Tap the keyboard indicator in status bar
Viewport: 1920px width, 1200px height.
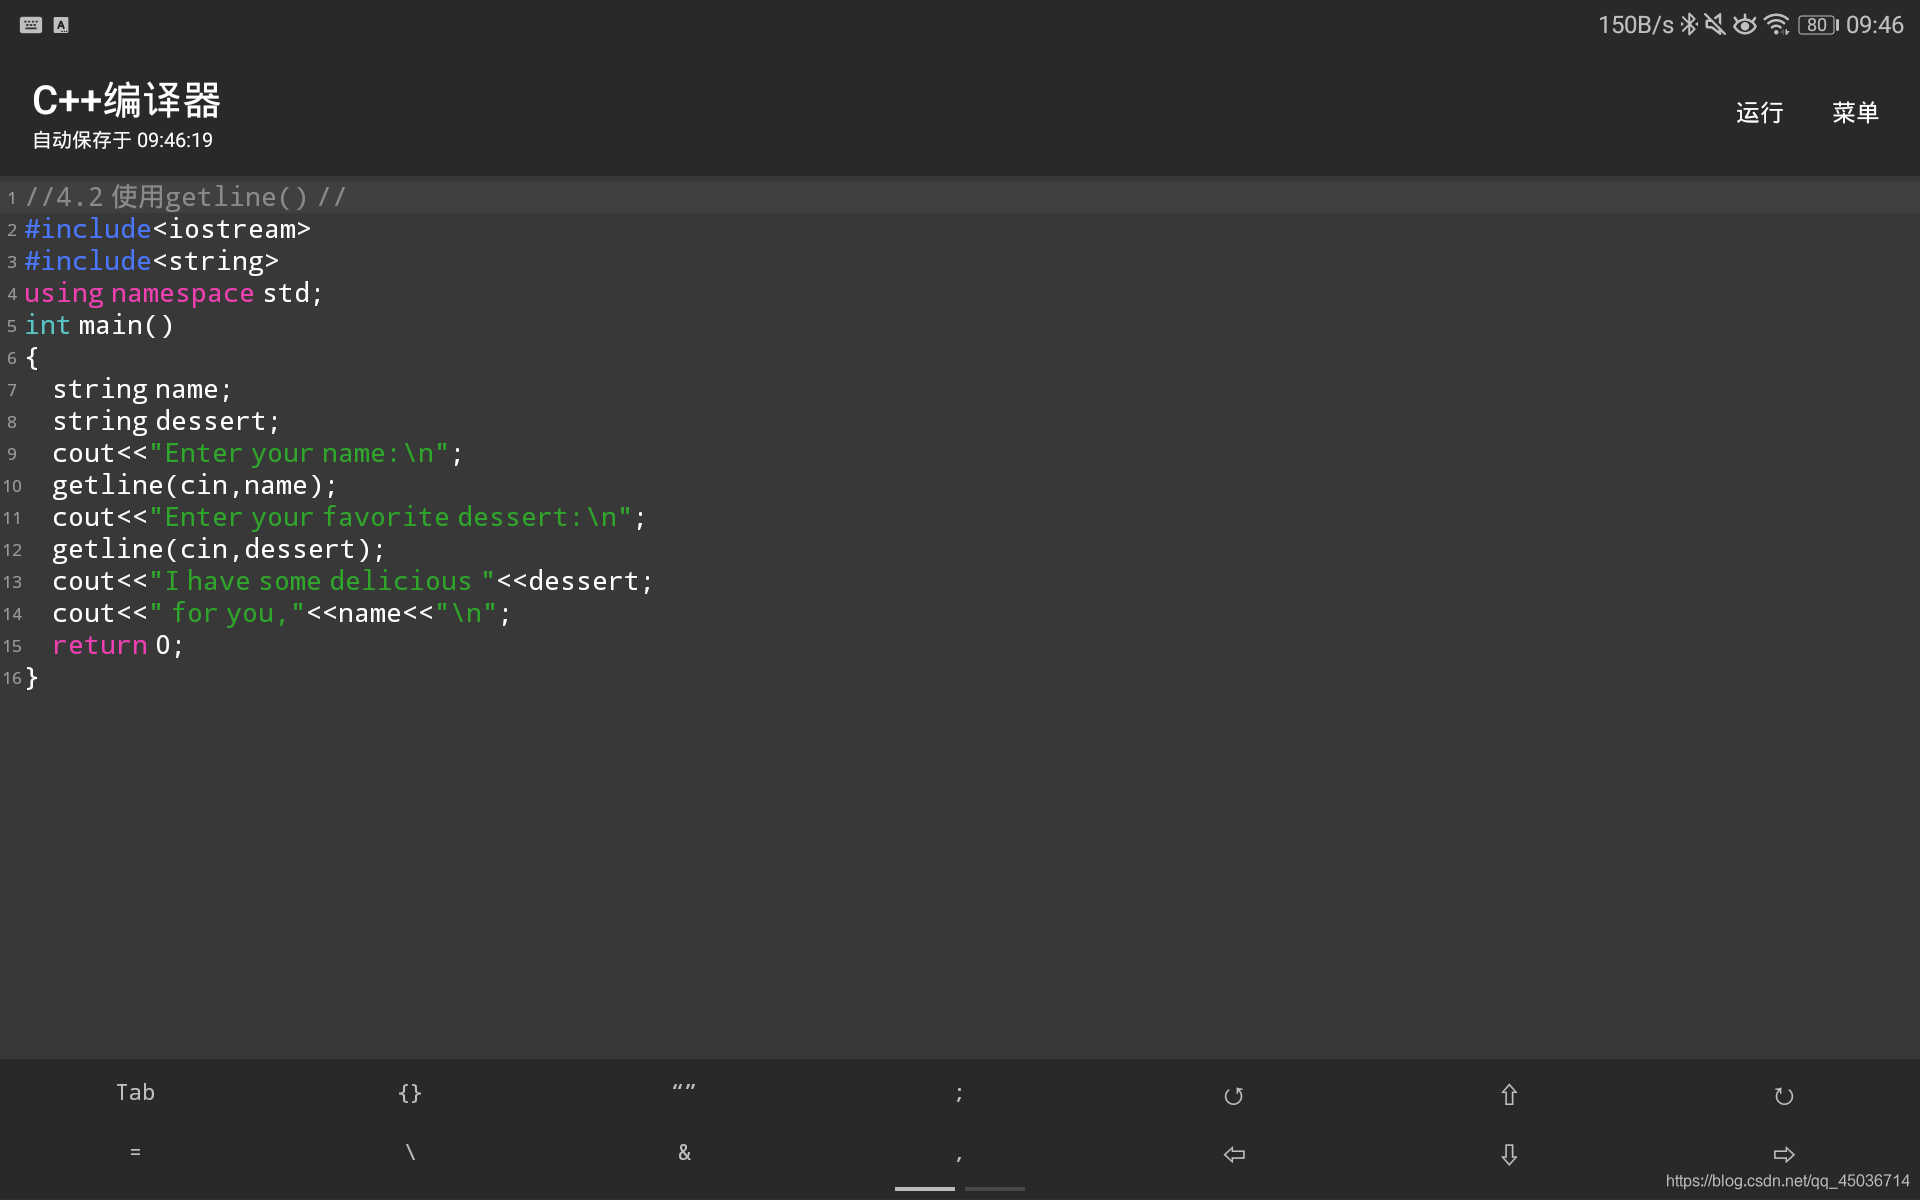[x=31, y=25]
